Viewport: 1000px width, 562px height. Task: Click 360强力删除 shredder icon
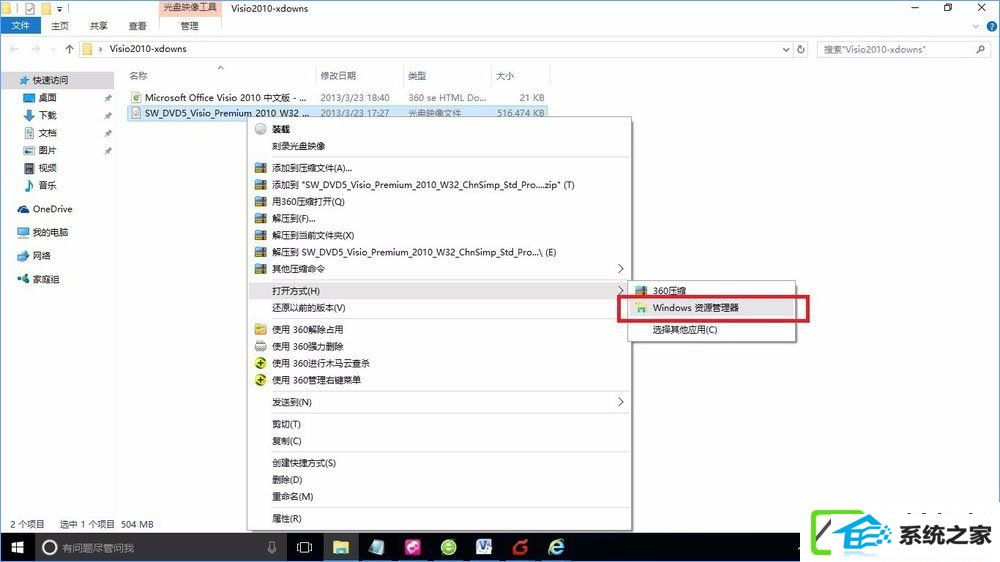click(260, 346)
